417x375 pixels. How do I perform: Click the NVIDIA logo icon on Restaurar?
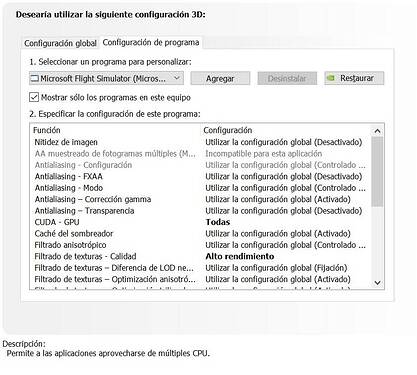coord(330,78)
